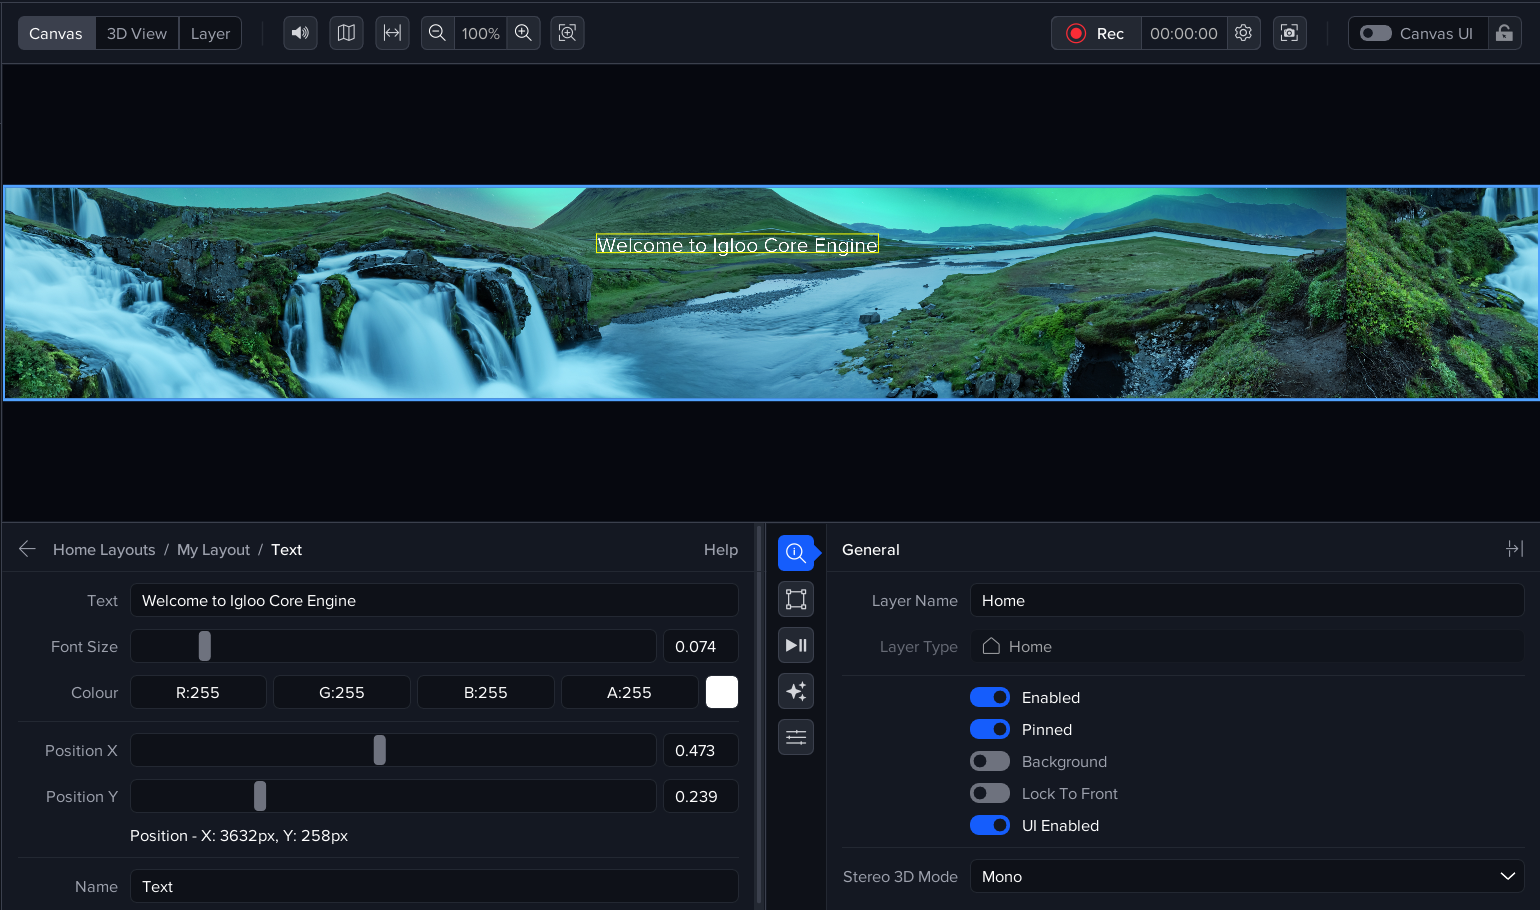Click the map view icon in toolbar
Screen dimensions: 1540x910
[x=346, y=33]
